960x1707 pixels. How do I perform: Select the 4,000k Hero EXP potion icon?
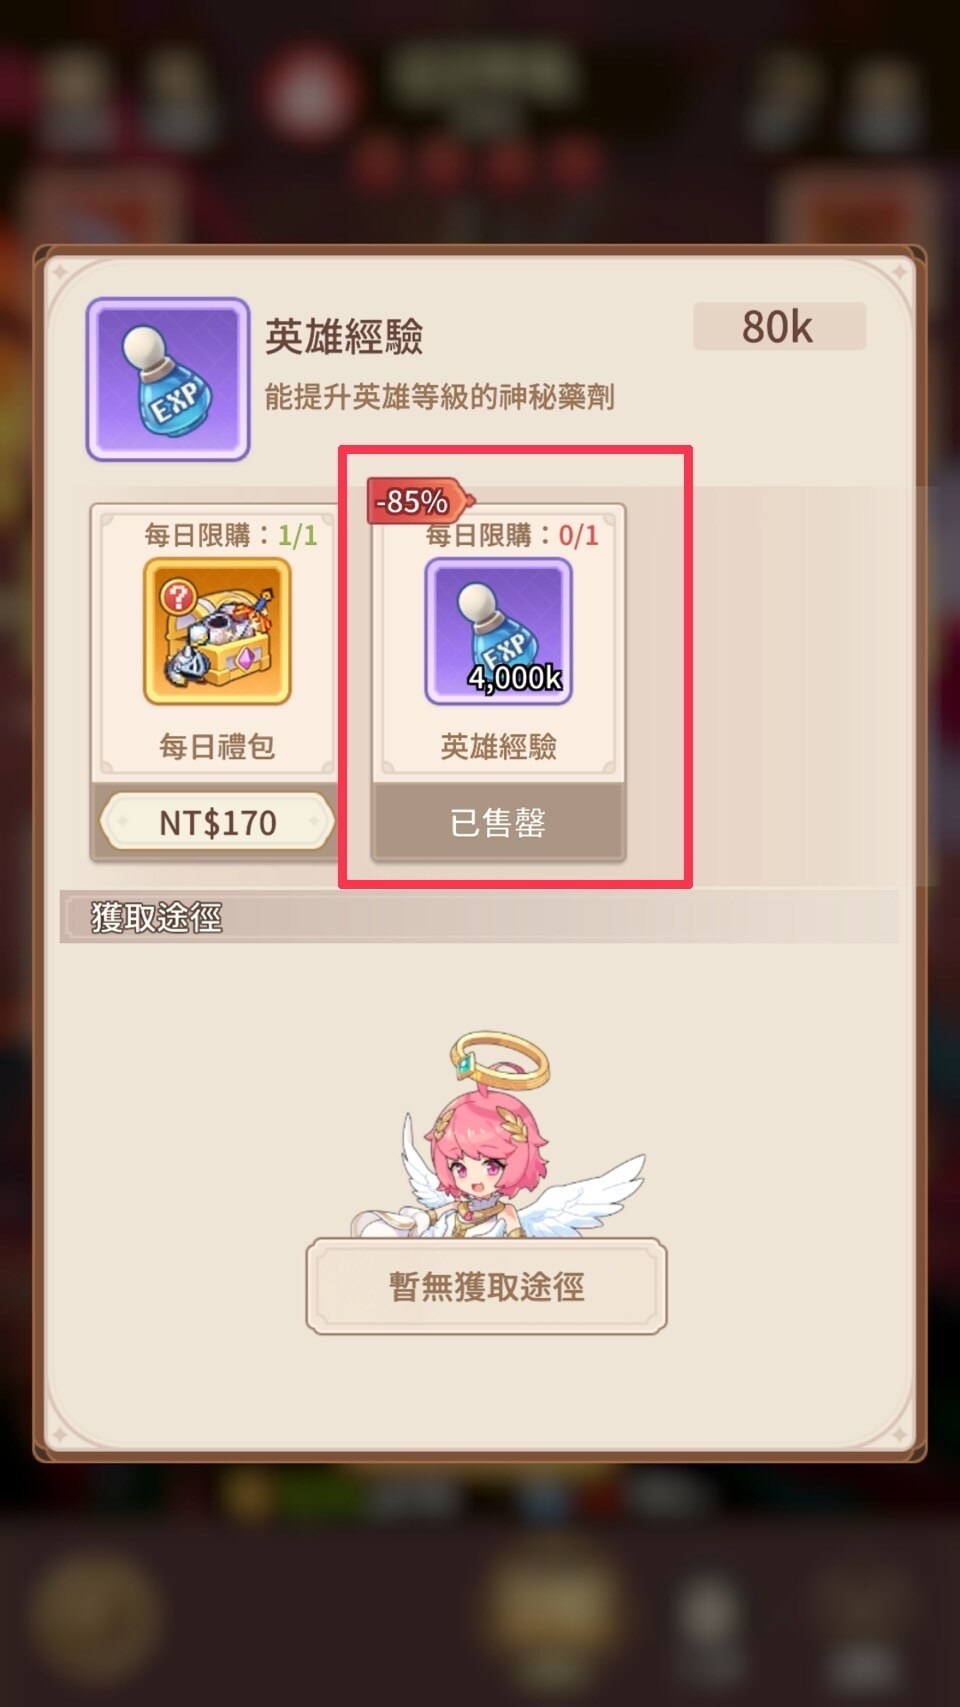[x=499, y=631]
